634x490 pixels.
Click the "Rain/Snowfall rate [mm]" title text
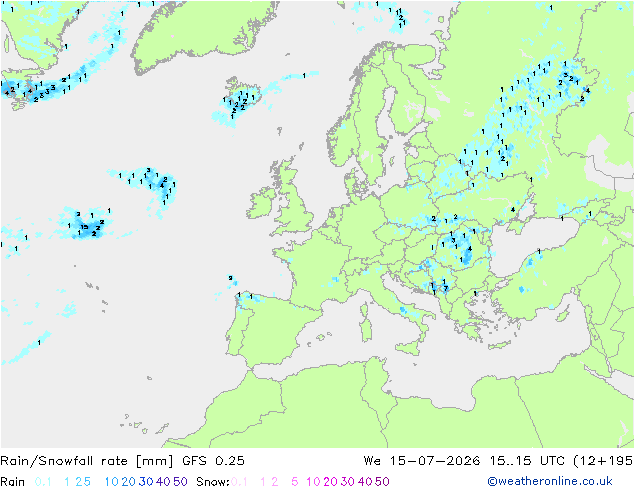click(87, 461)
